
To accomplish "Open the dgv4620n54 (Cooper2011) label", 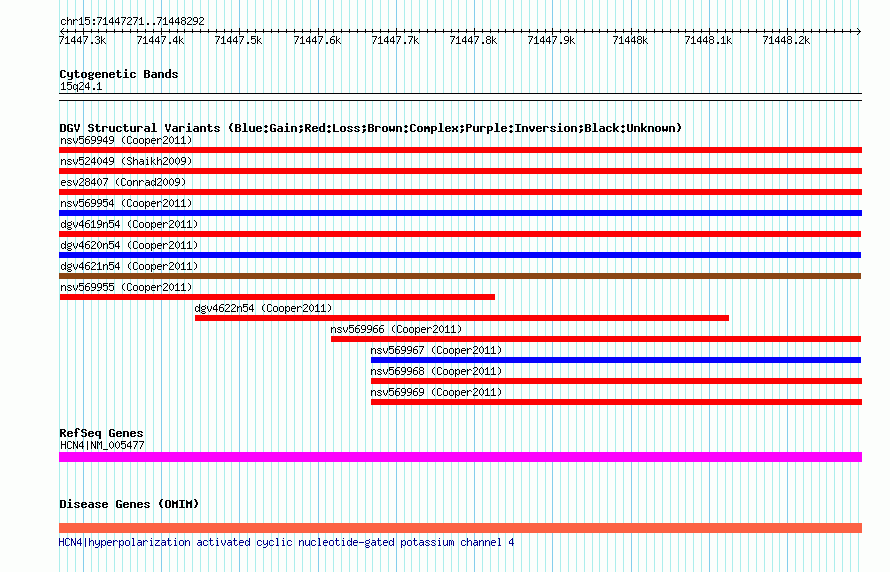I will [129, 245].
